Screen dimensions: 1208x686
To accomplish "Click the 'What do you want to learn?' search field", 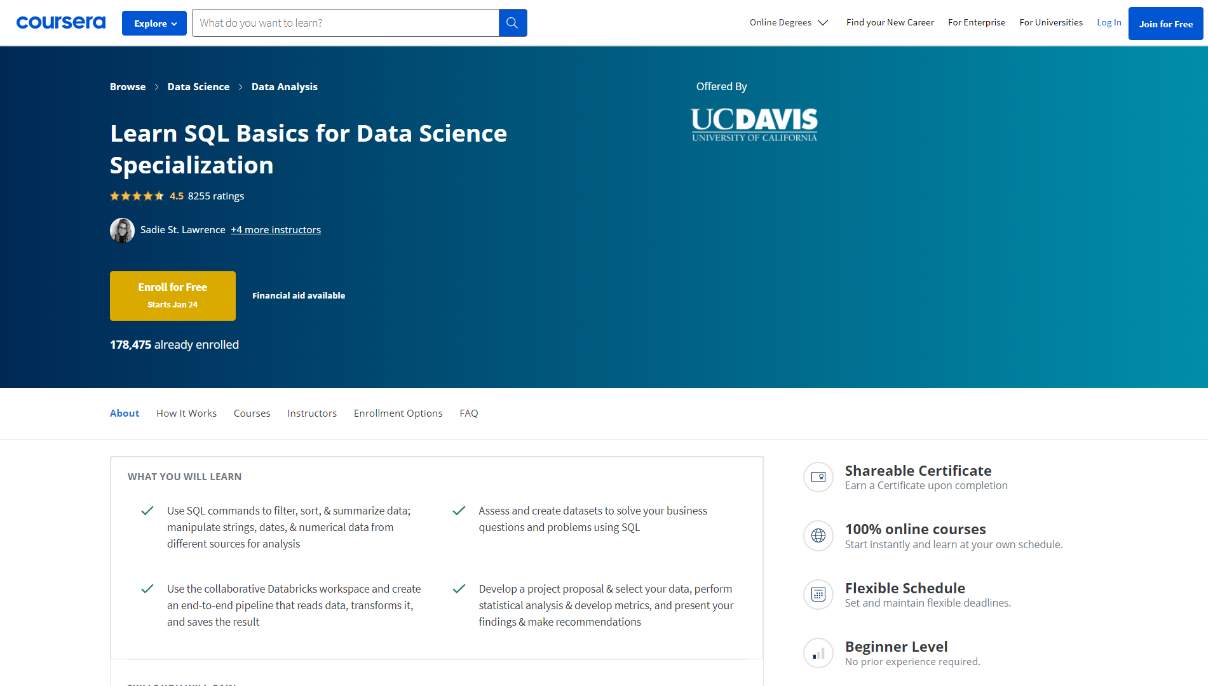I will pyautogui.click(x=345, y=23).
